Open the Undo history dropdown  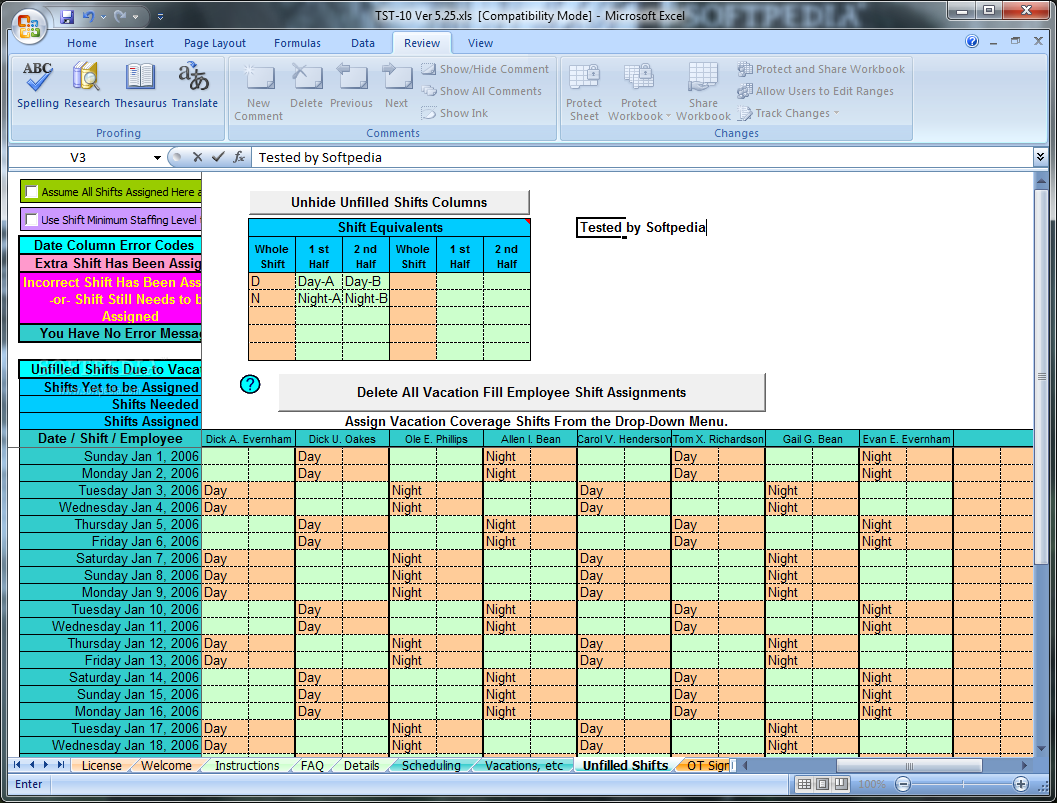(x=103, y=16)
